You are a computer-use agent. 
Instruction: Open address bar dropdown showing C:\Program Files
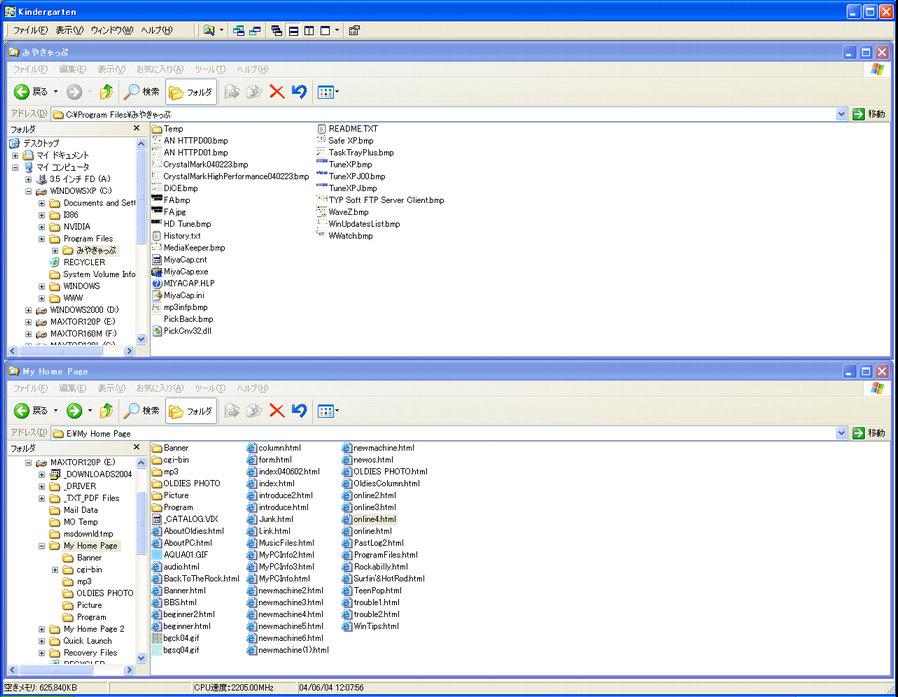coord(841,114)
